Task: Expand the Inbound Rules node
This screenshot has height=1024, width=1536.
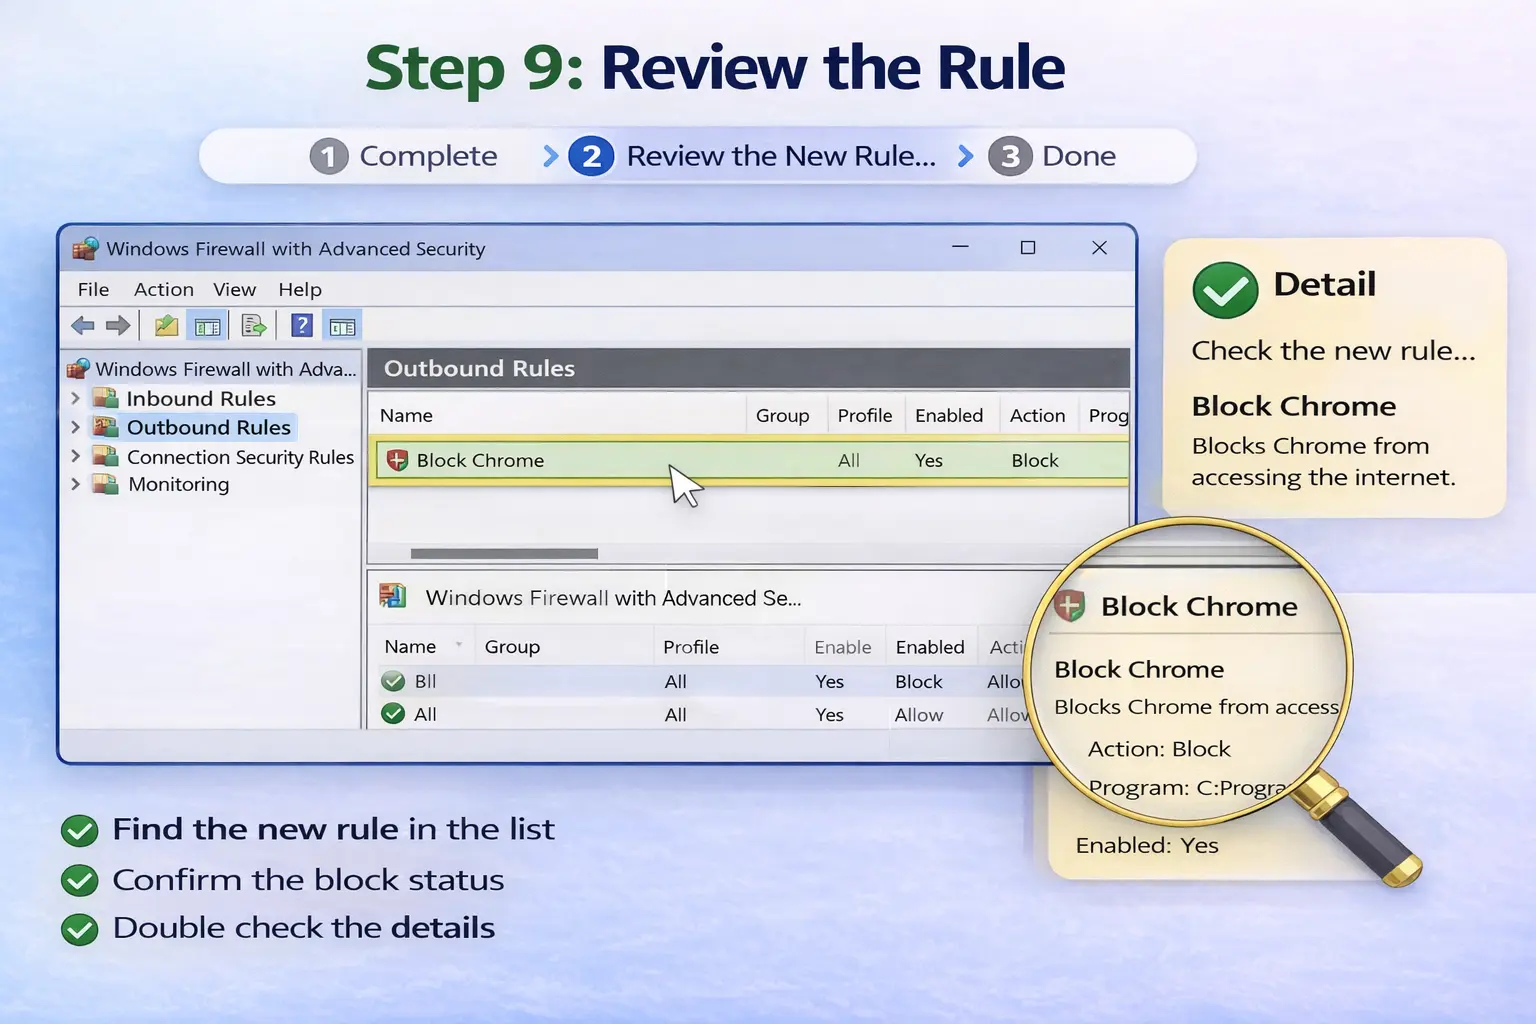Action: click(x=75, y=398)
